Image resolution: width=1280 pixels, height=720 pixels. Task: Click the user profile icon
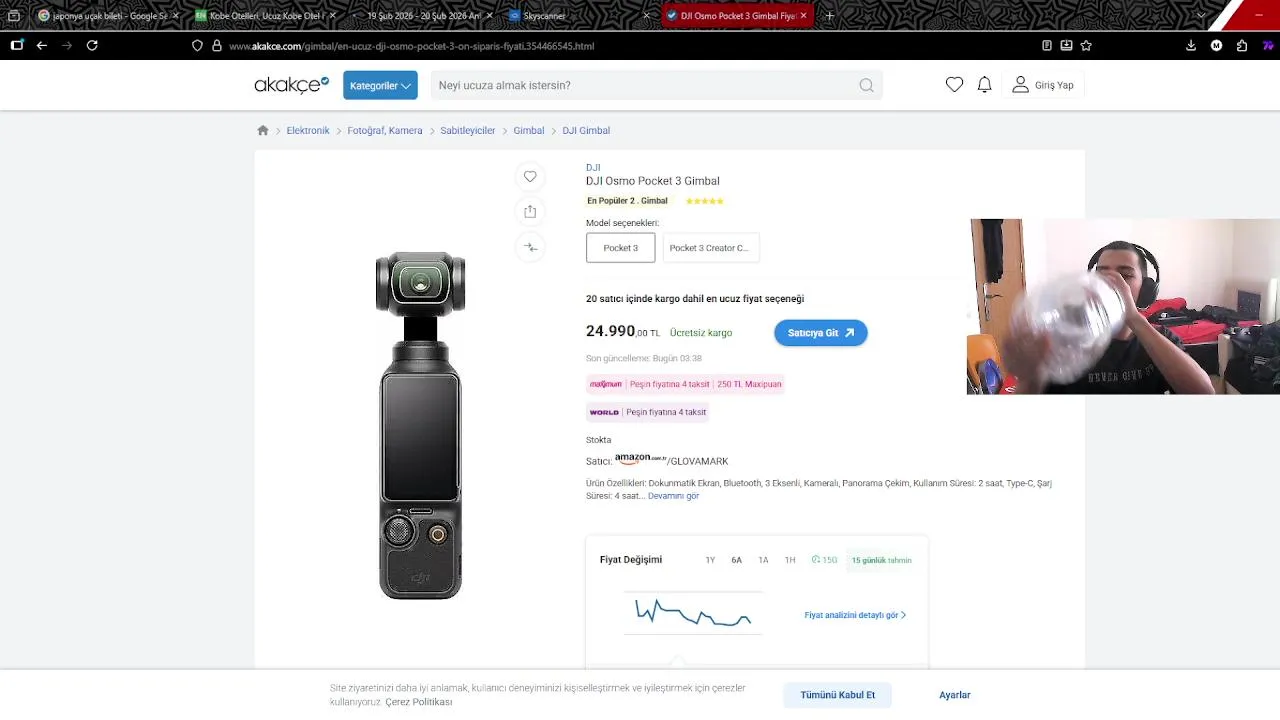click(1020, 85)
